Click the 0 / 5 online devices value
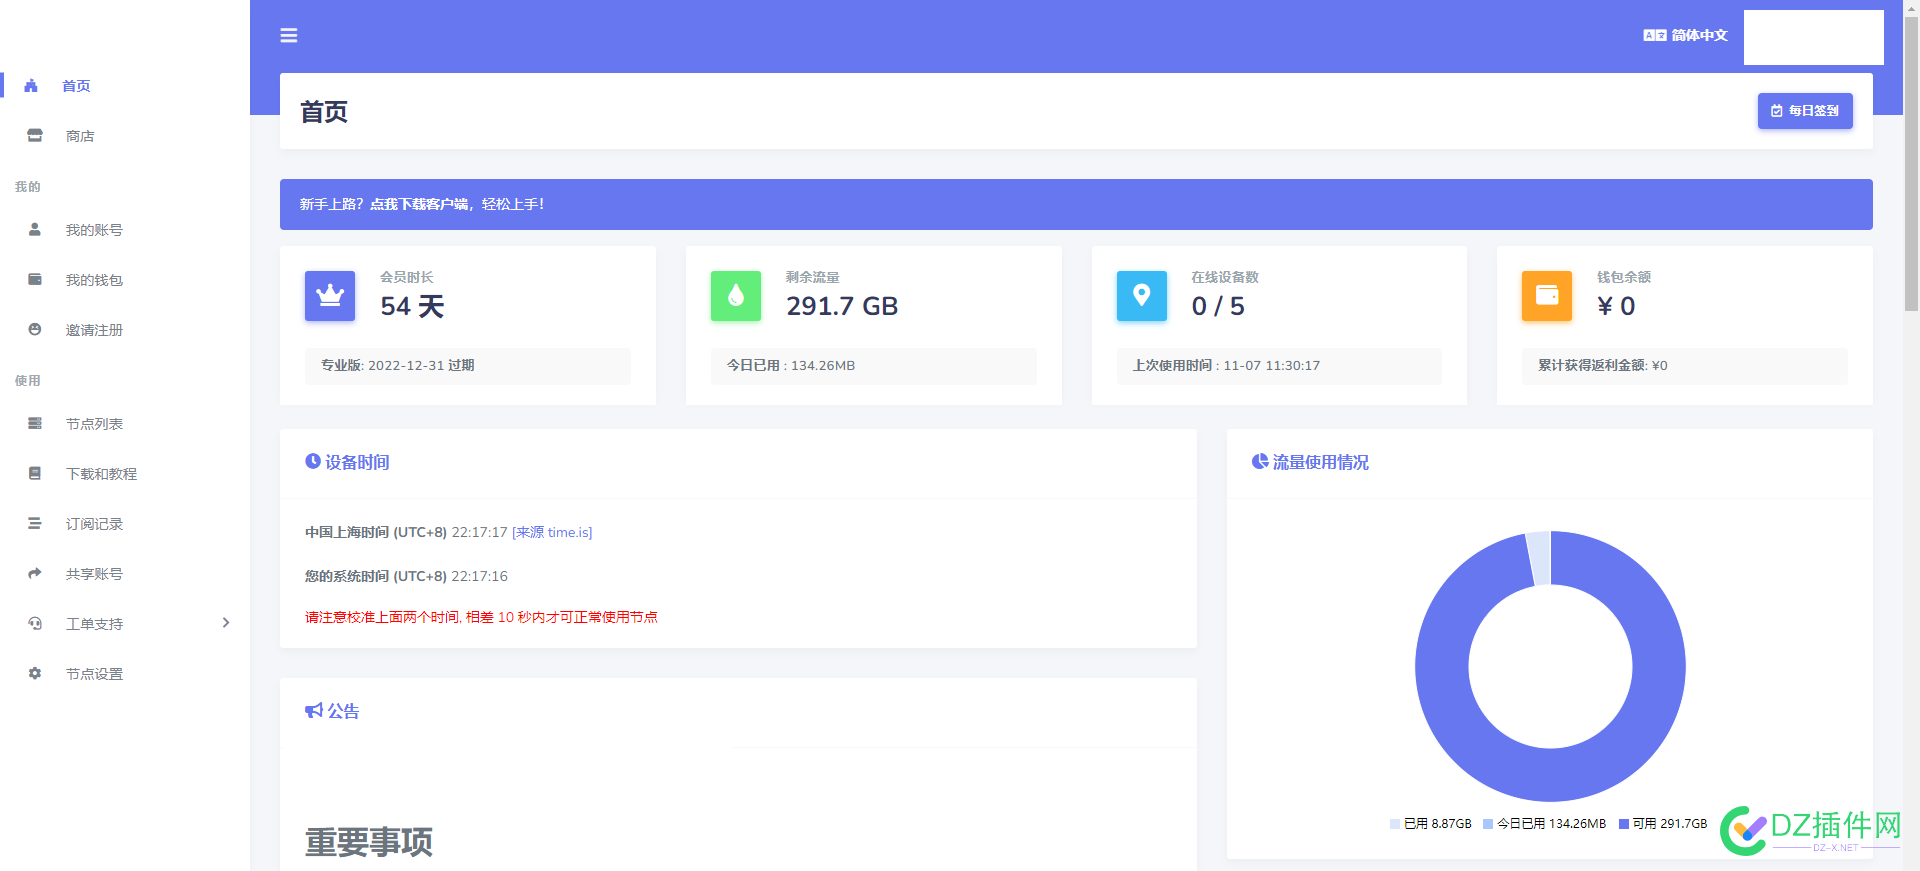The height and width of the screenshot is (871, 1920). [x=1218, y=306]
